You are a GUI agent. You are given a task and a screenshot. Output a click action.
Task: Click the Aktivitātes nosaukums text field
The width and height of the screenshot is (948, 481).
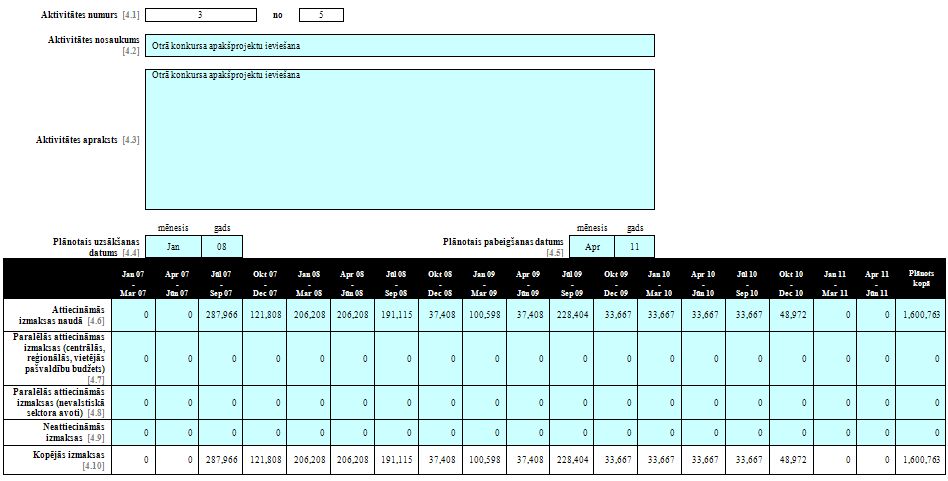pyautogui.click(x=400, y=45)
